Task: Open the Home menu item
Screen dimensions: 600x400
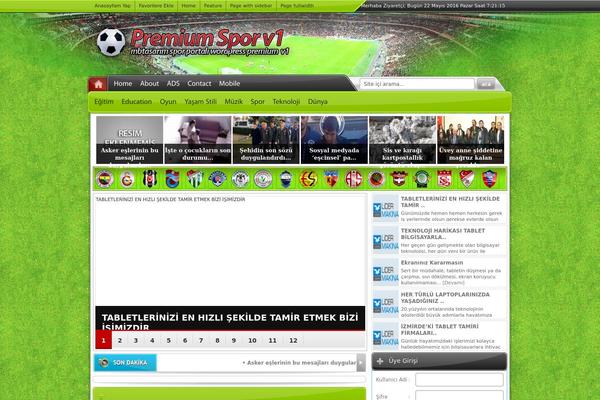Action: point(122,83)
